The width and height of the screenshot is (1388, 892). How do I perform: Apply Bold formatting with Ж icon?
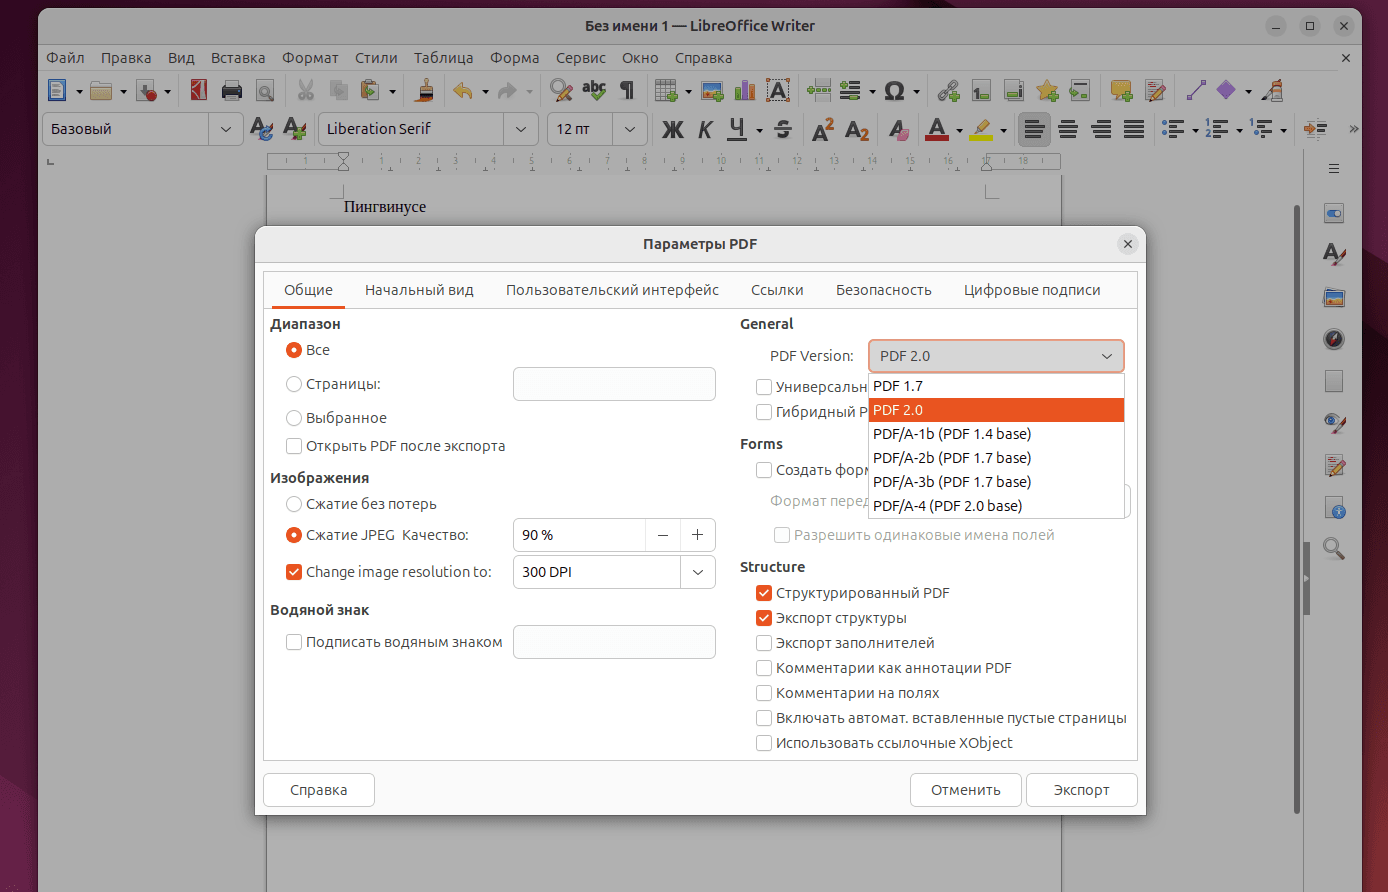point(673,129)
